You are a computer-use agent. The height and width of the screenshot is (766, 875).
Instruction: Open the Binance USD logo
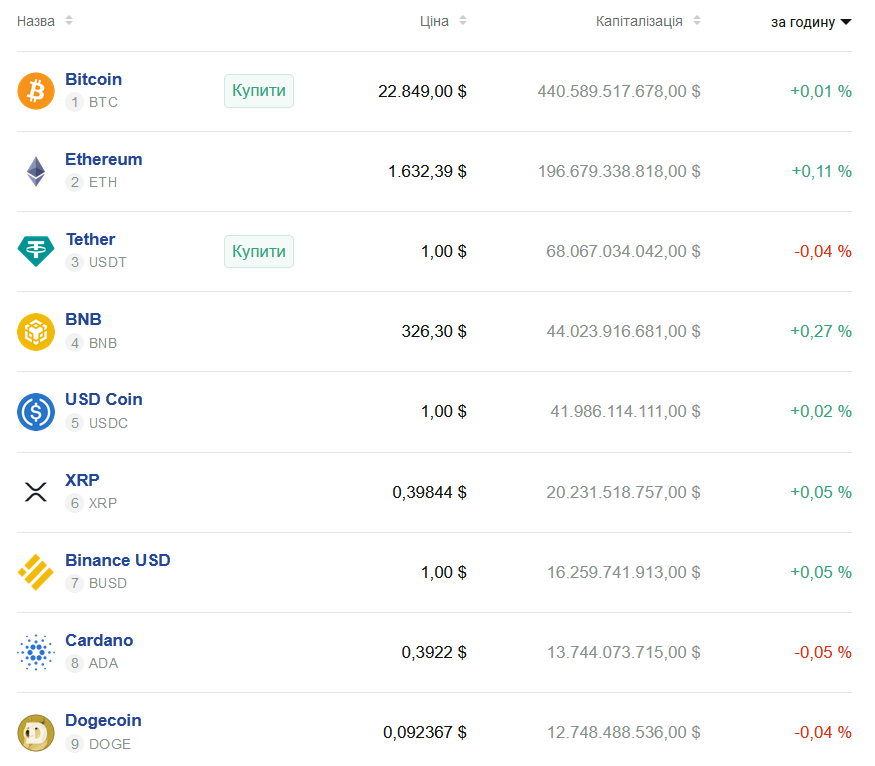pyautogui.click(x=36, y=572)
